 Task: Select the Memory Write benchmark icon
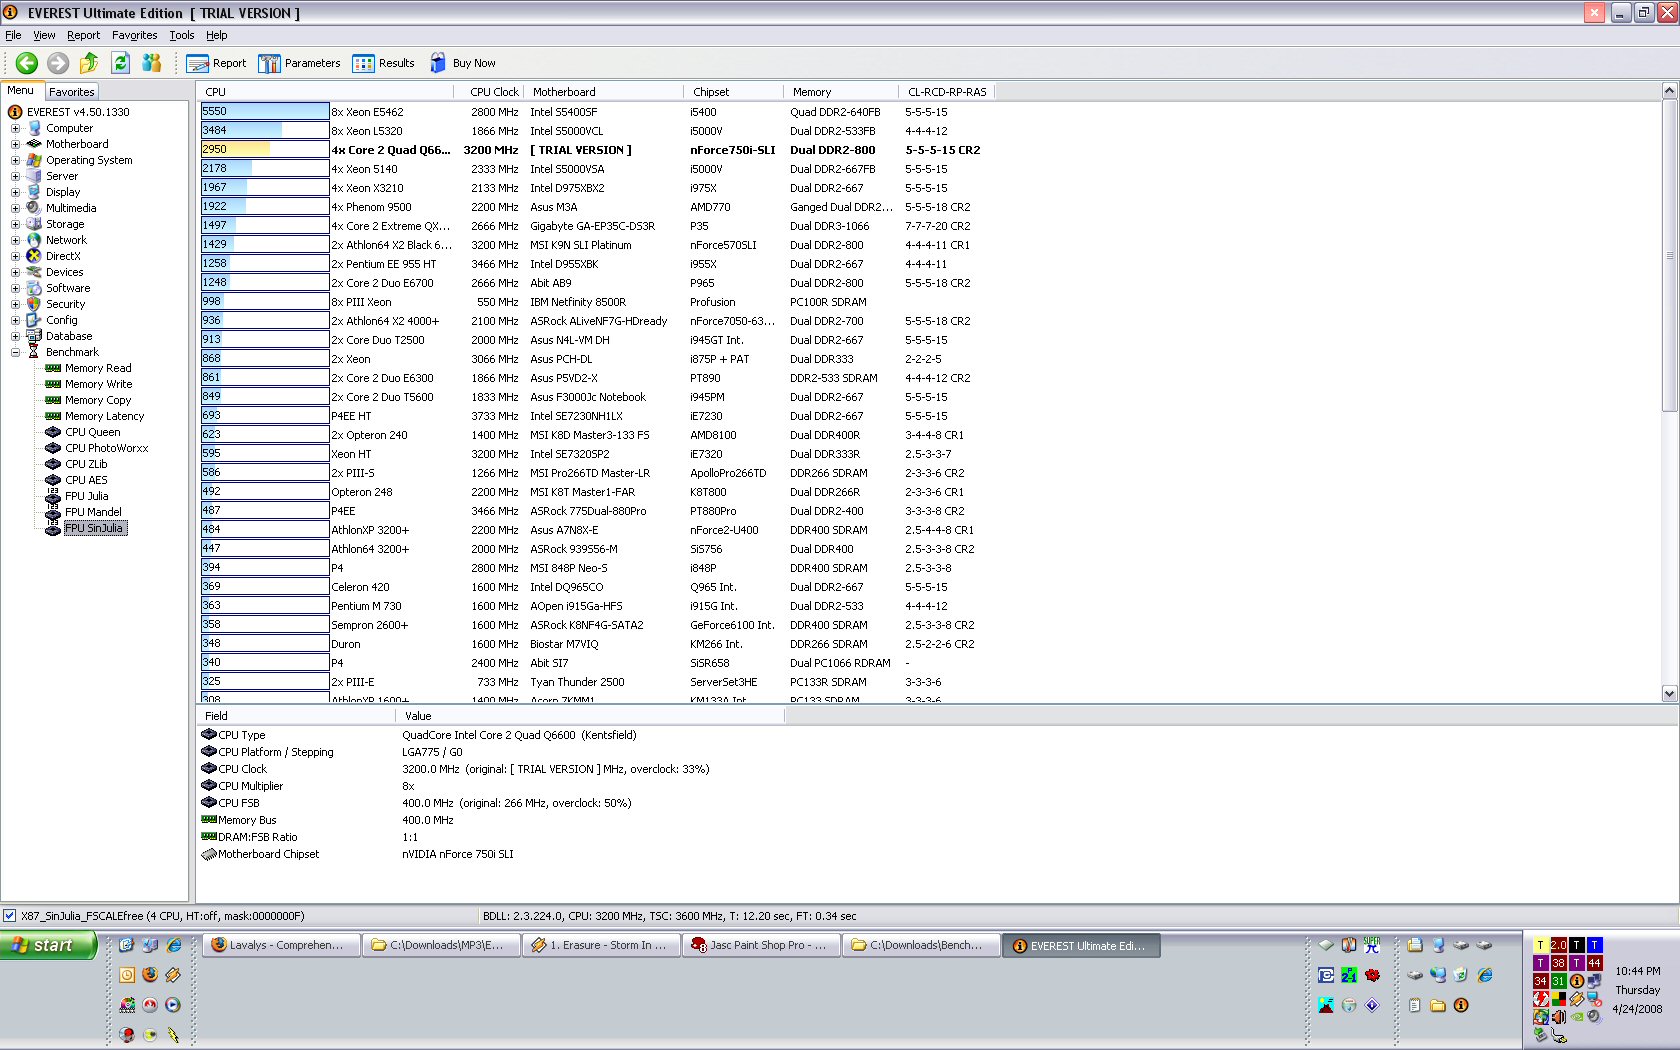coord(53,384)
